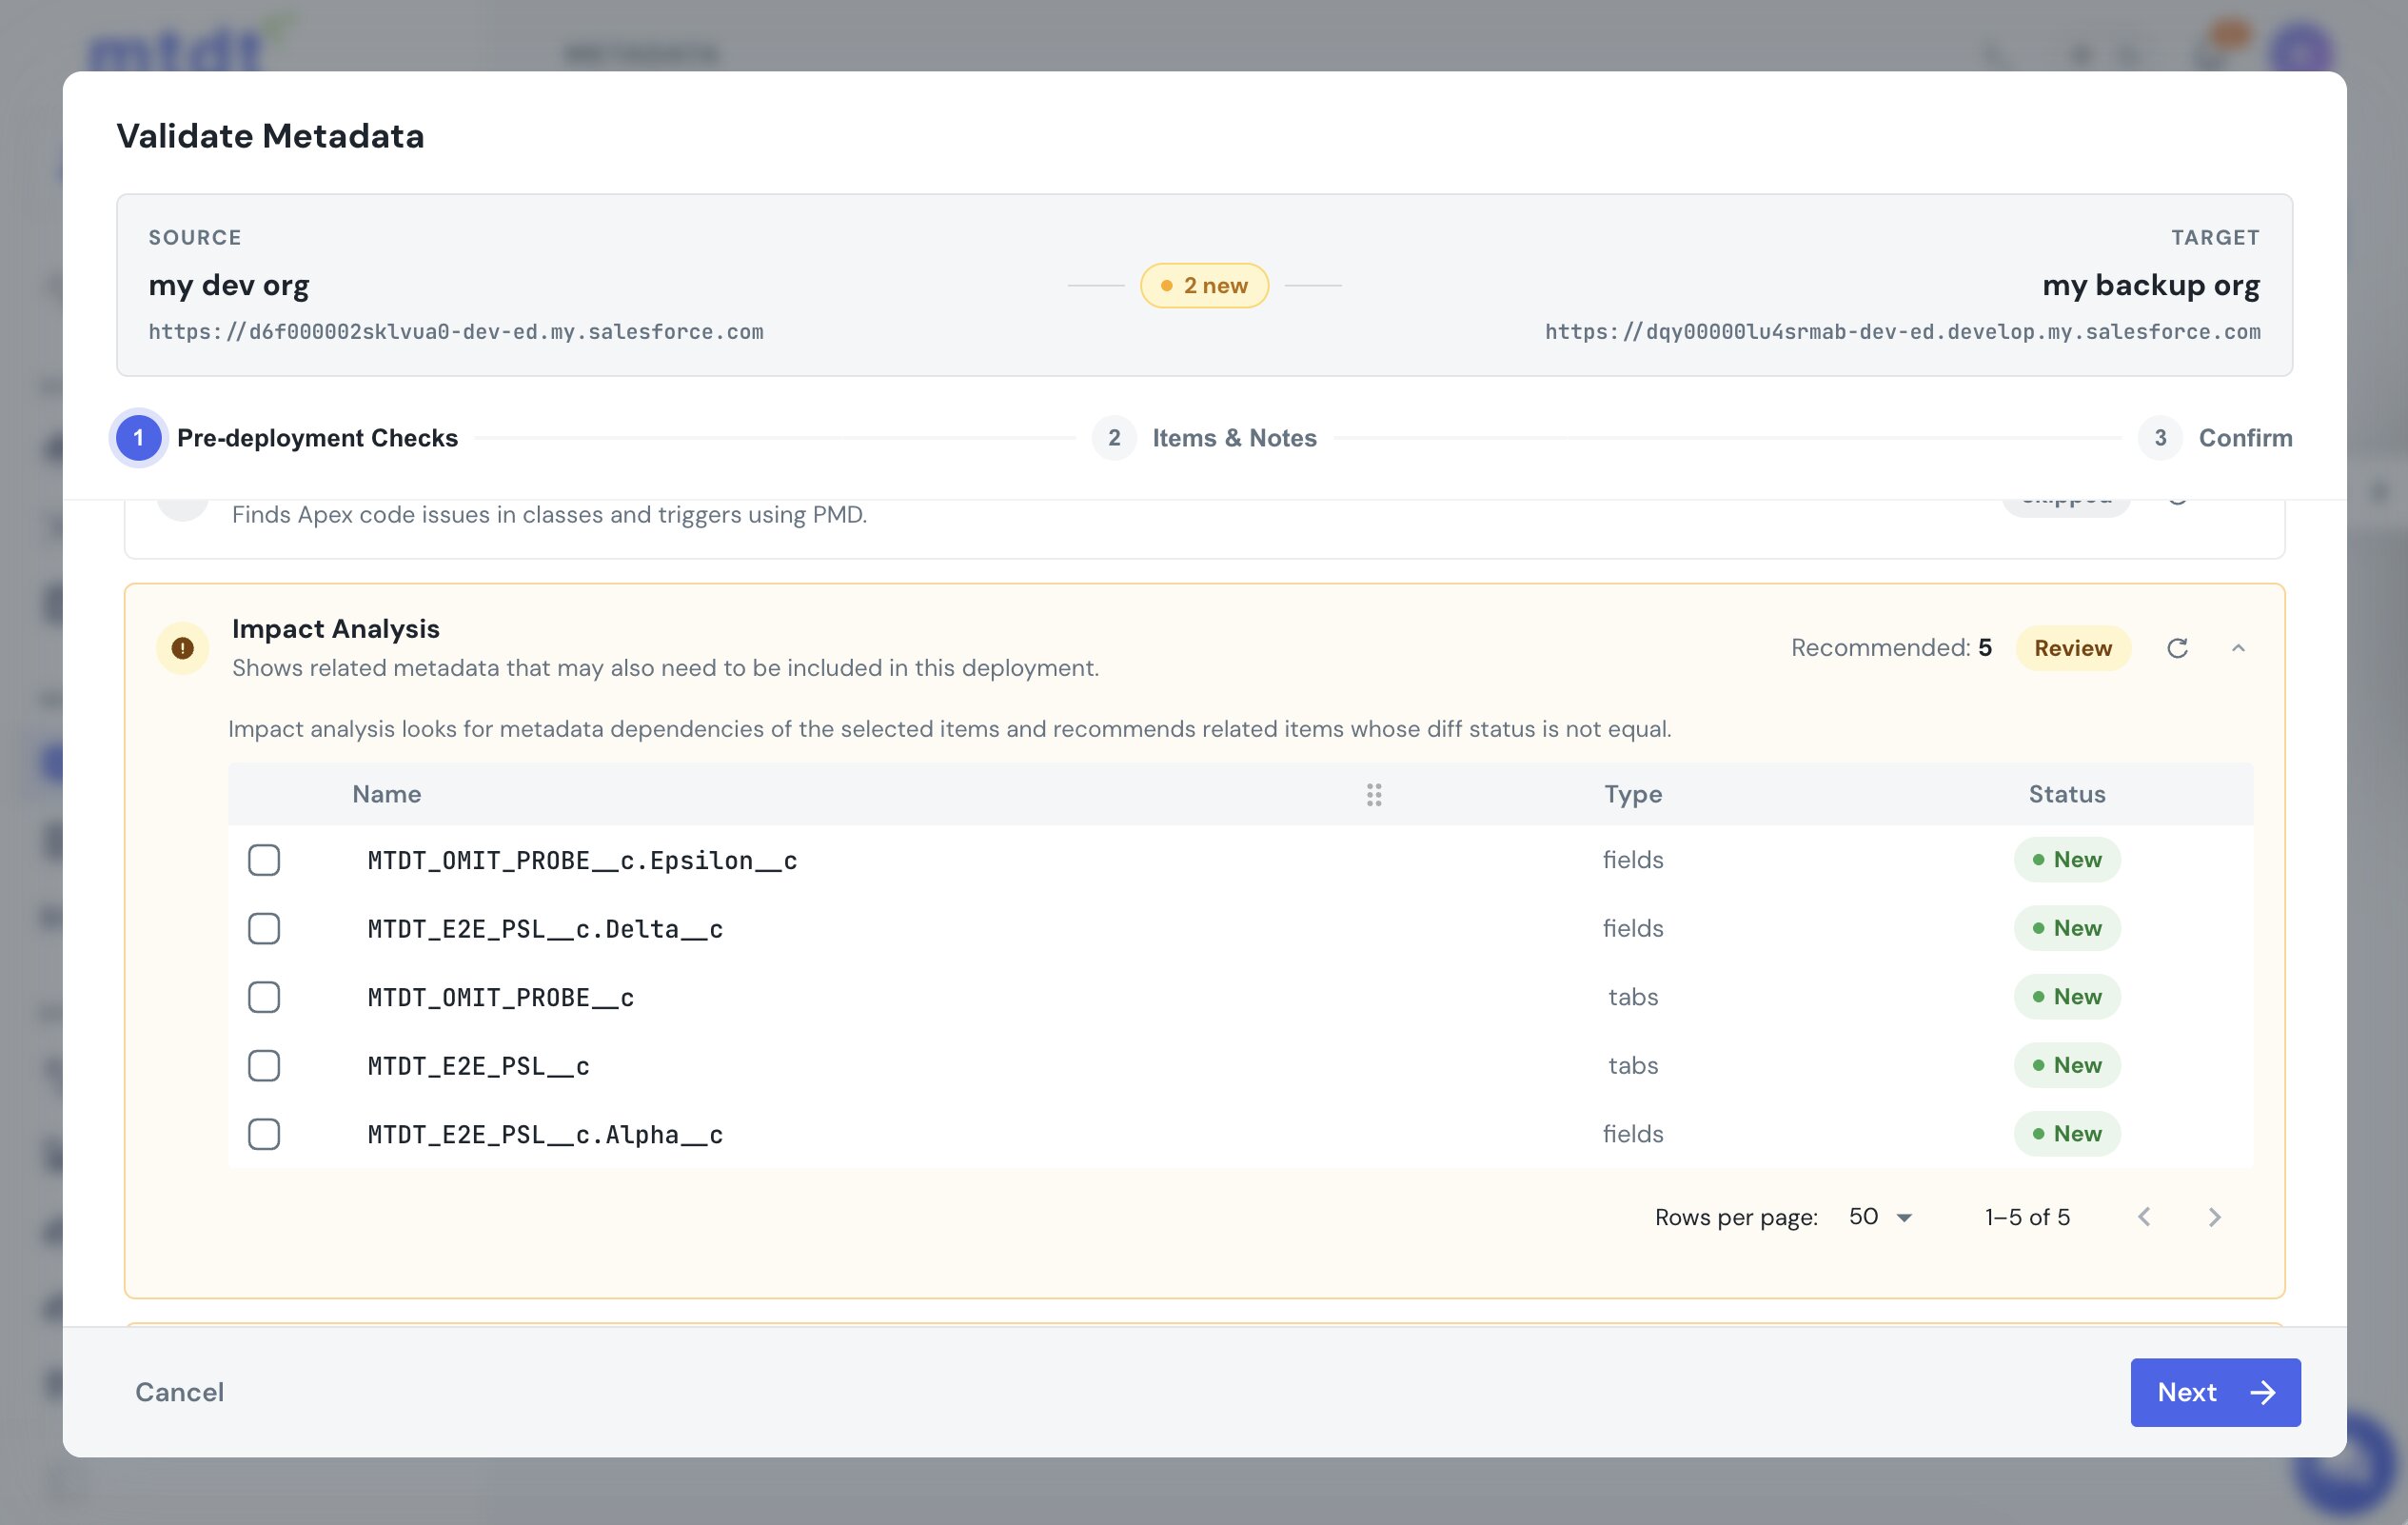Go to the next table page
Viewport: 2408px width, 1525px height.
(2214, 1217)
